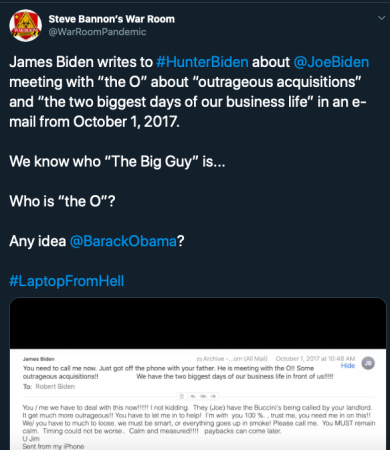The height and width of the screenshot is (450, 390).
Task: Visit the @JoeBiden mention
Action: [331, 62]
